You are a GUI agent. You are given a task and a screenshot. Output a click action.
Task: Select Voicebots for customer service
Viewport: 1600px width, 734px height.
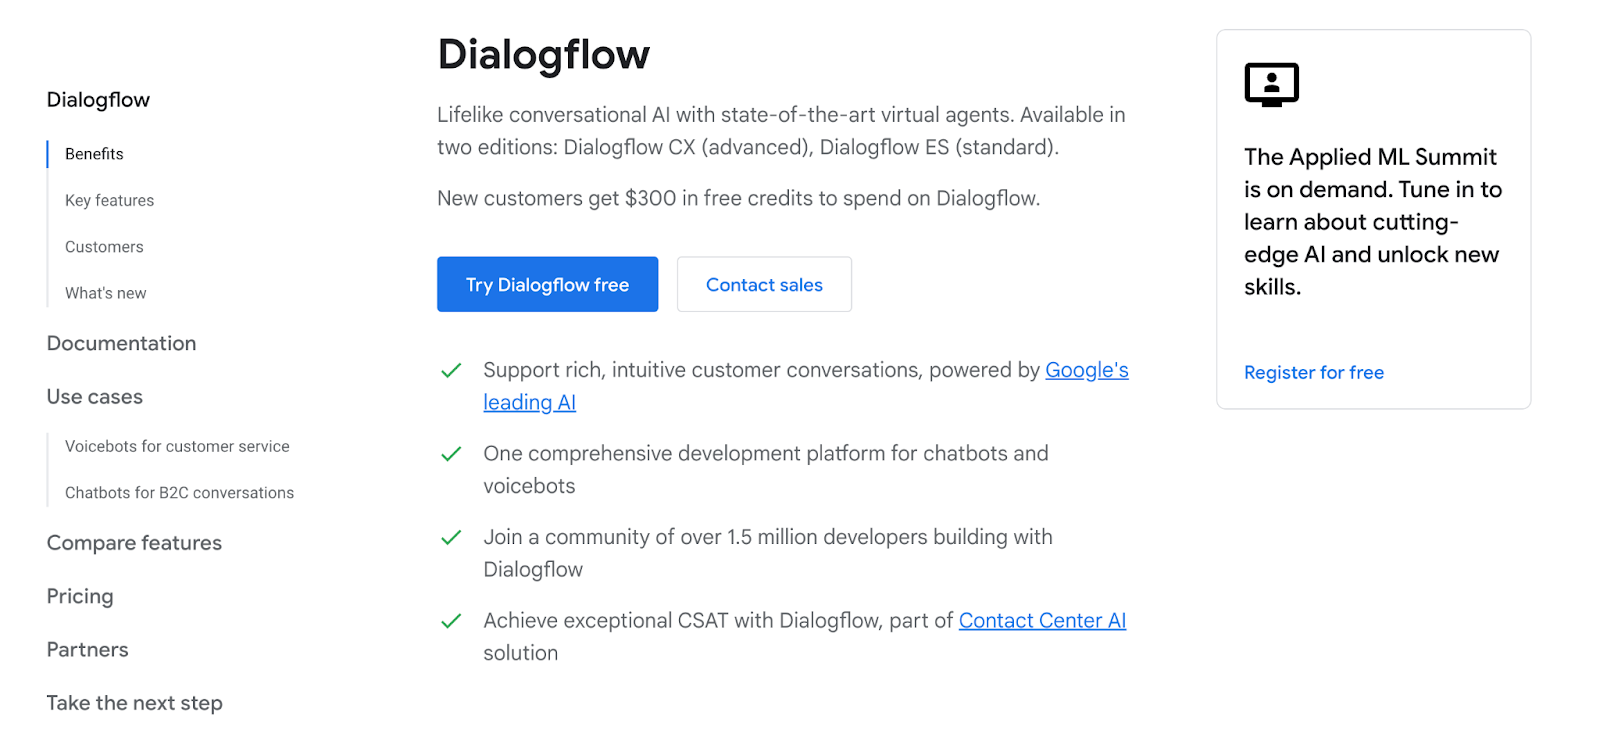(177, 446)
